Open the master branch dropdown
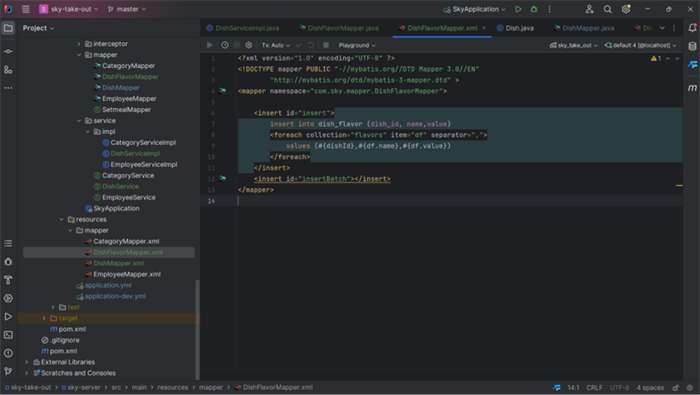This screenshot has height=395, width=700. pos(127,9)
